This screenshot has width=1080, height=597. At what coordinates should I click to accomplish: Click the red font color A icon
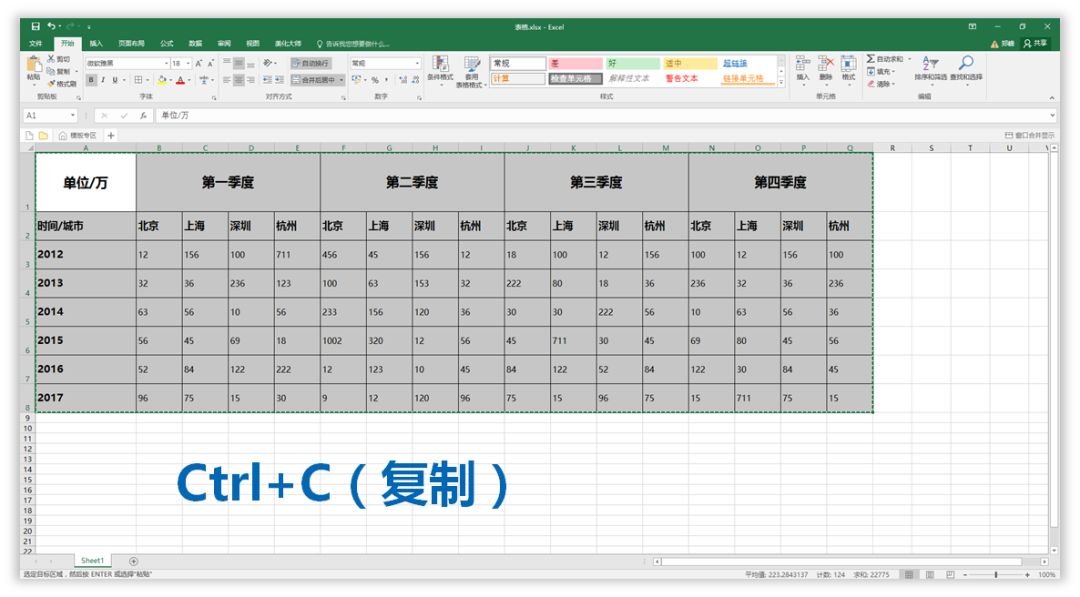point(180,80)
